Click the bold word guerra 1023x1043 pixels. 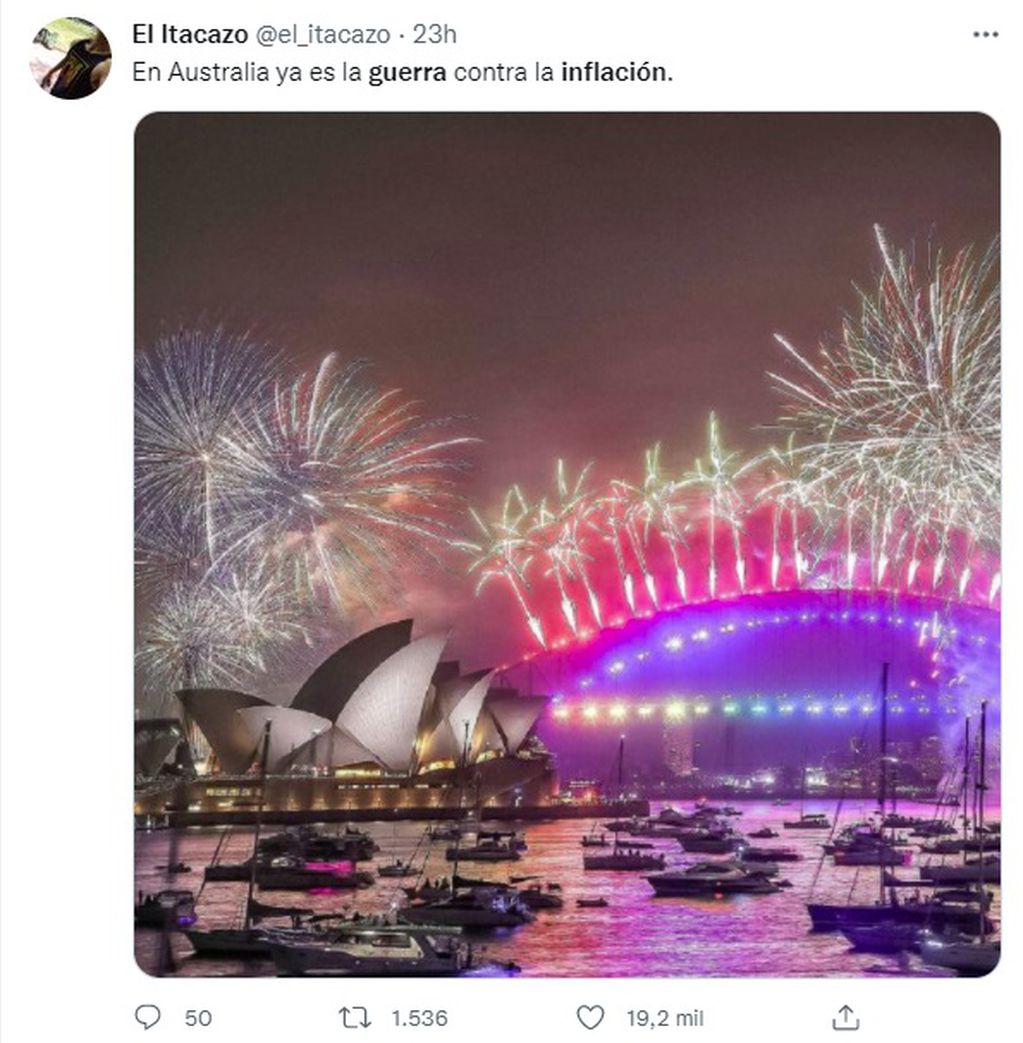point(407,72)
